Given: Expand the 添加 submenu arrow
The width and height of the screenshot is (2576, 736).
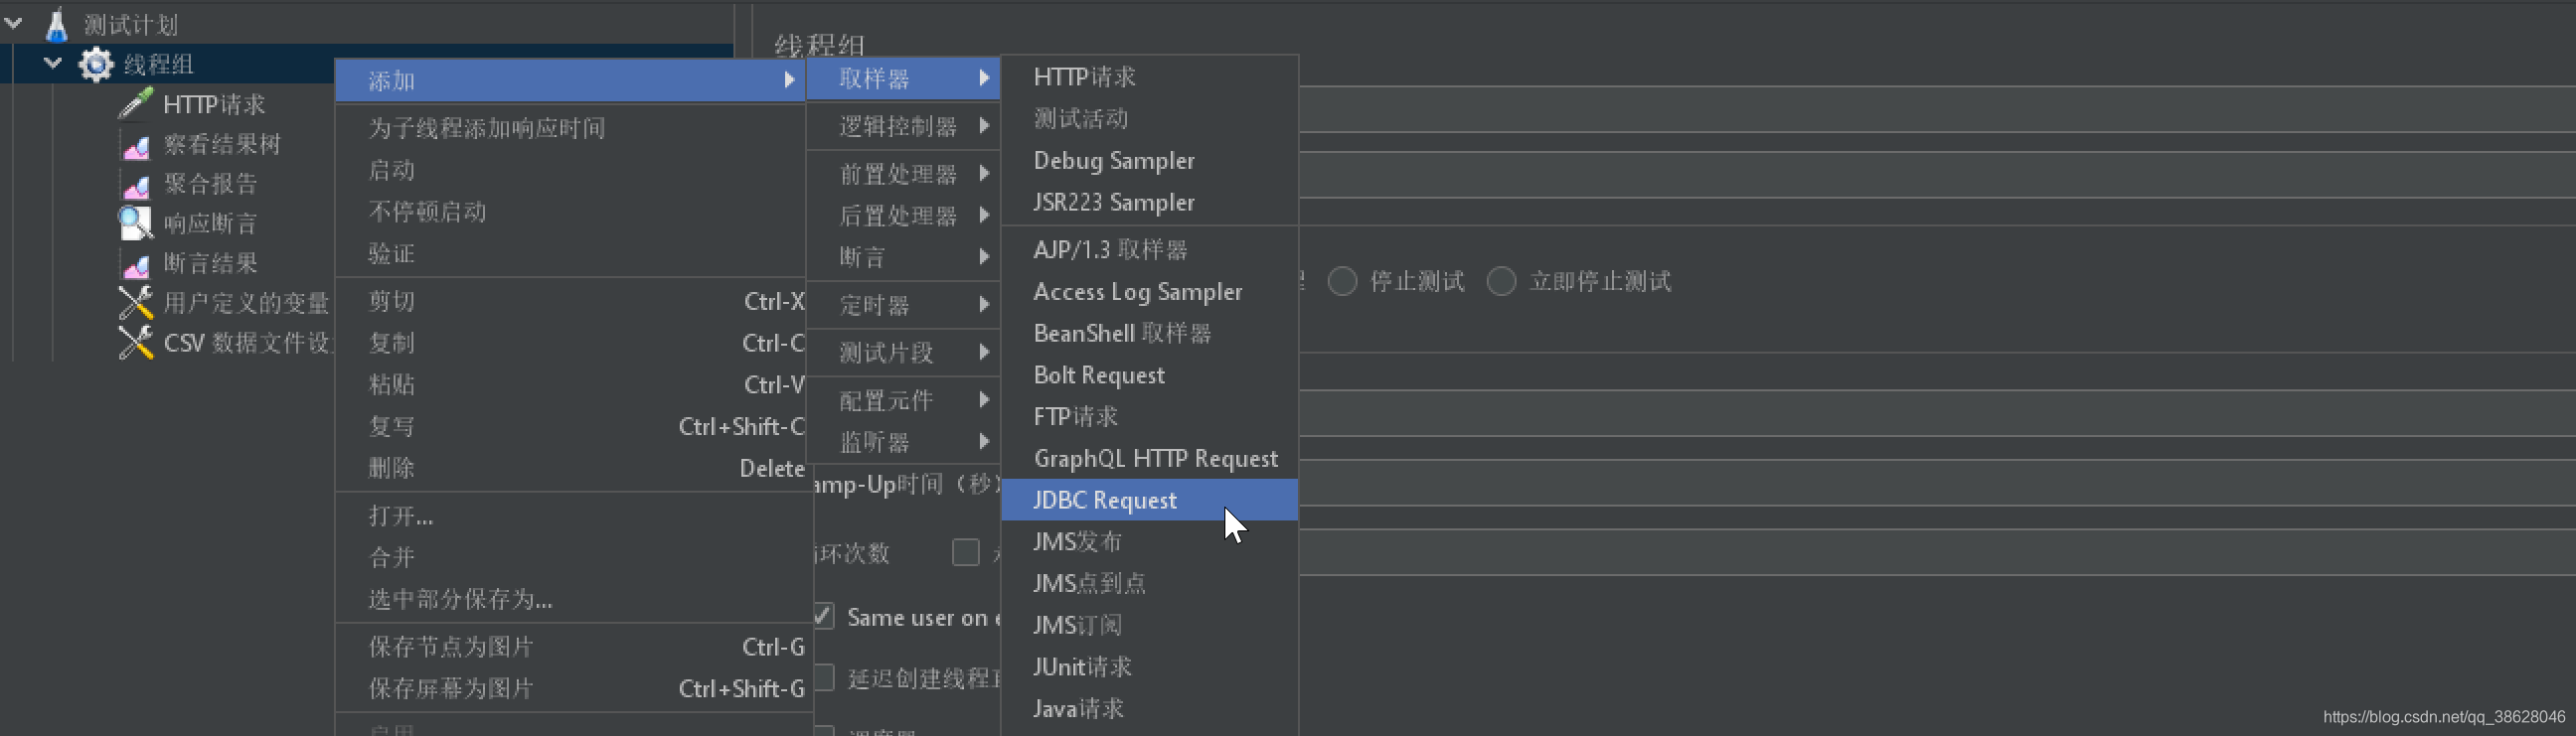Looking at the screenshot, I should click(x=789, y=80).
